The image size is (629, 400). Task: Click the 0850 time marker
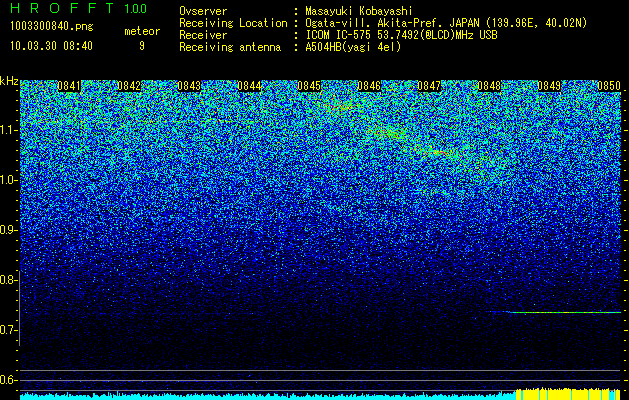coord(609,86)
